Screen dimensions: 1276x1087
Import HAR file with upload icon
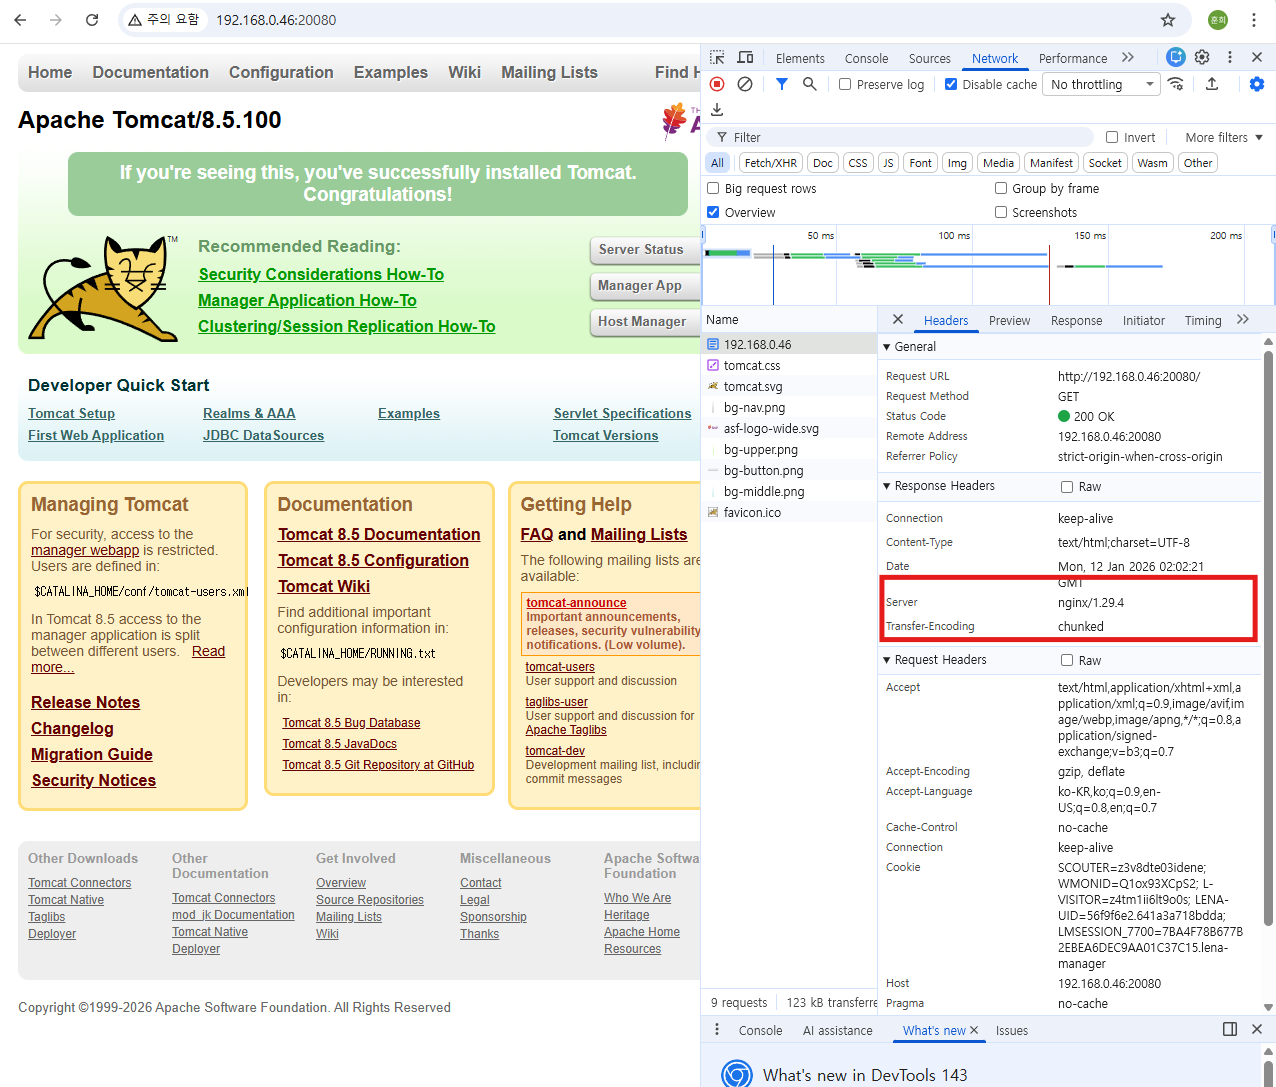[1212, 84]
